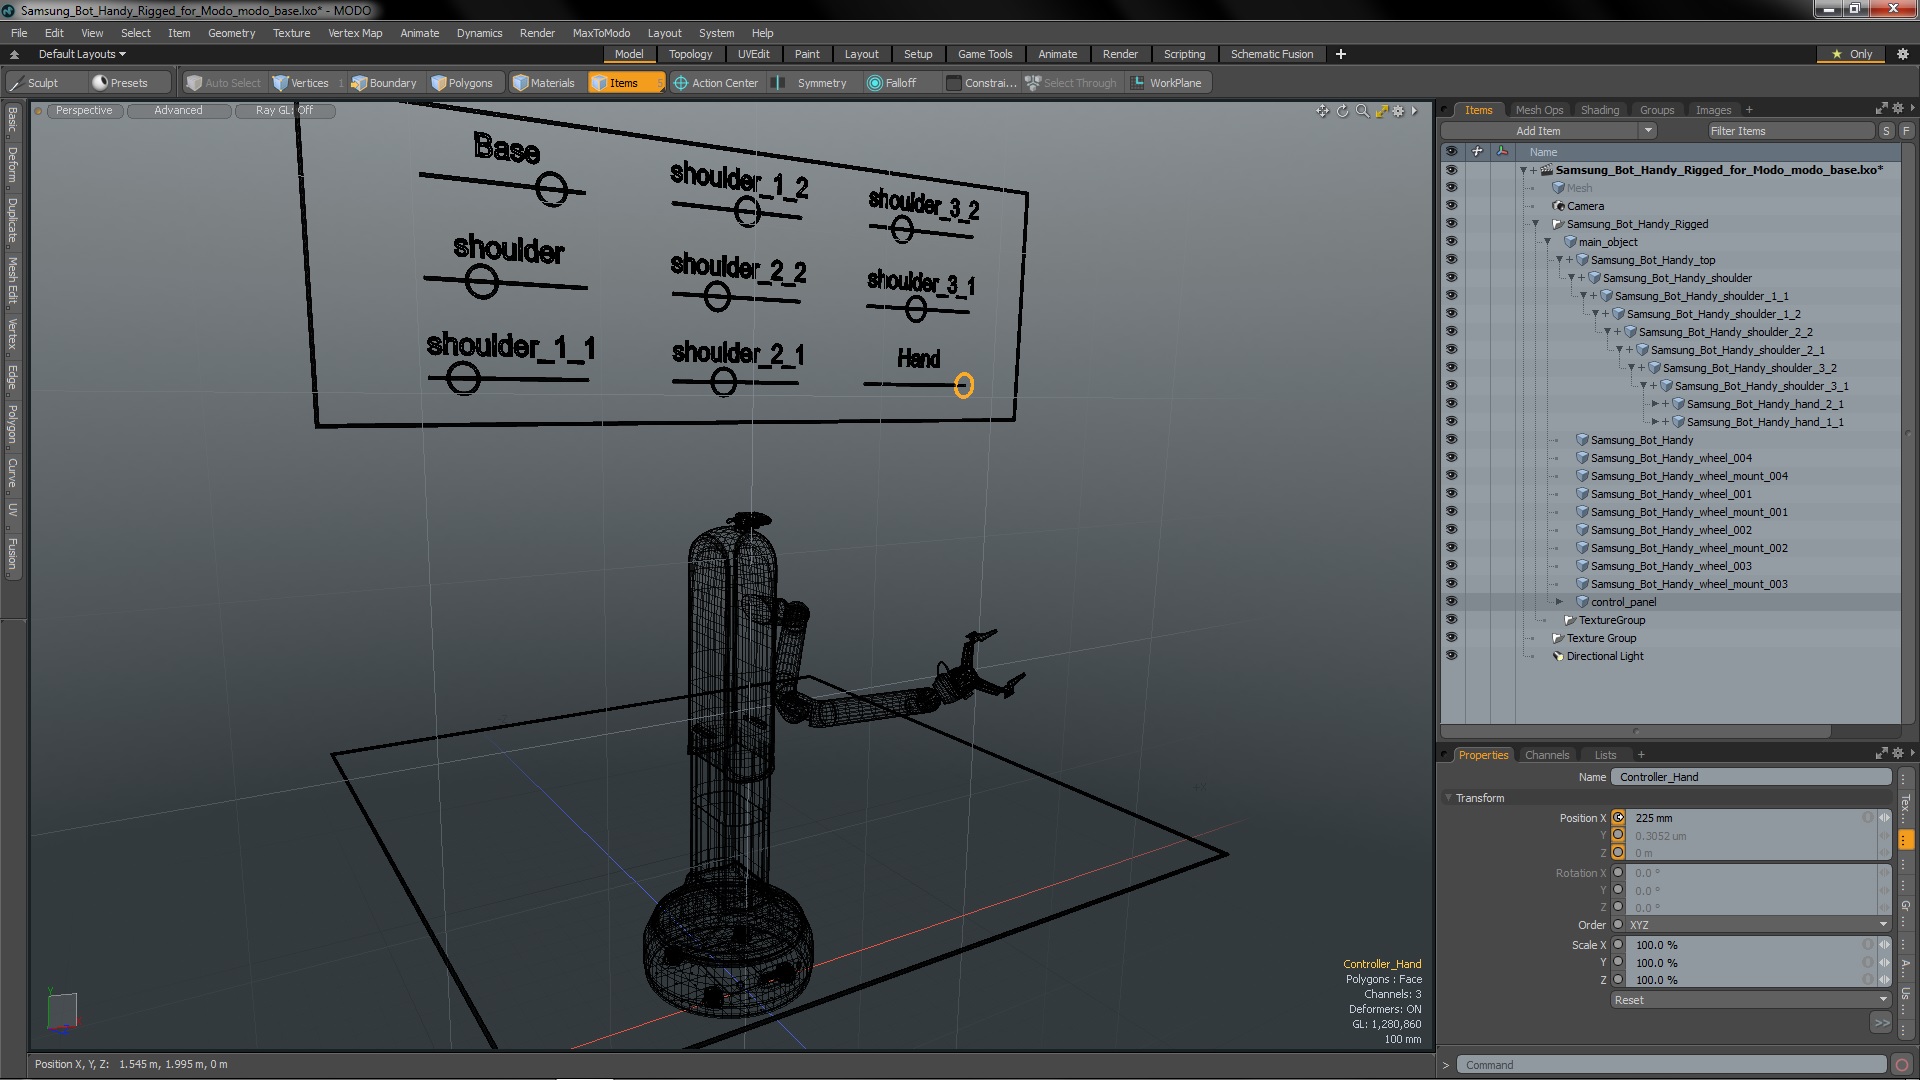Image resolution: width=1920 pixels, height=1080 pixels.
Task: Open the MaxToModo menu
Action: [x=601, y=33]
